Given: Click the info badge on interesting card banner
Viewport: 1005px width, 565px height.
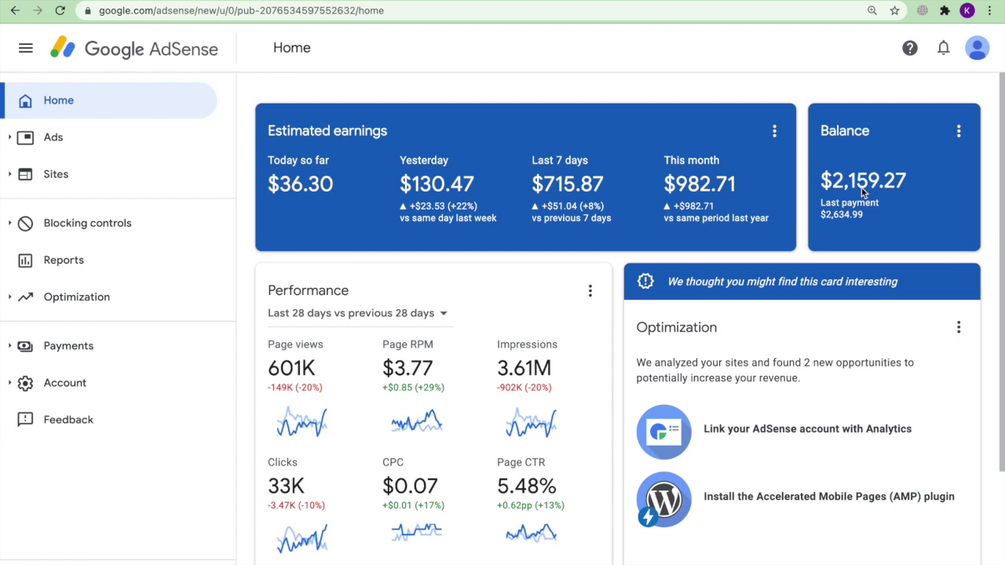Looking at the screenshot, I should (645, 281).
